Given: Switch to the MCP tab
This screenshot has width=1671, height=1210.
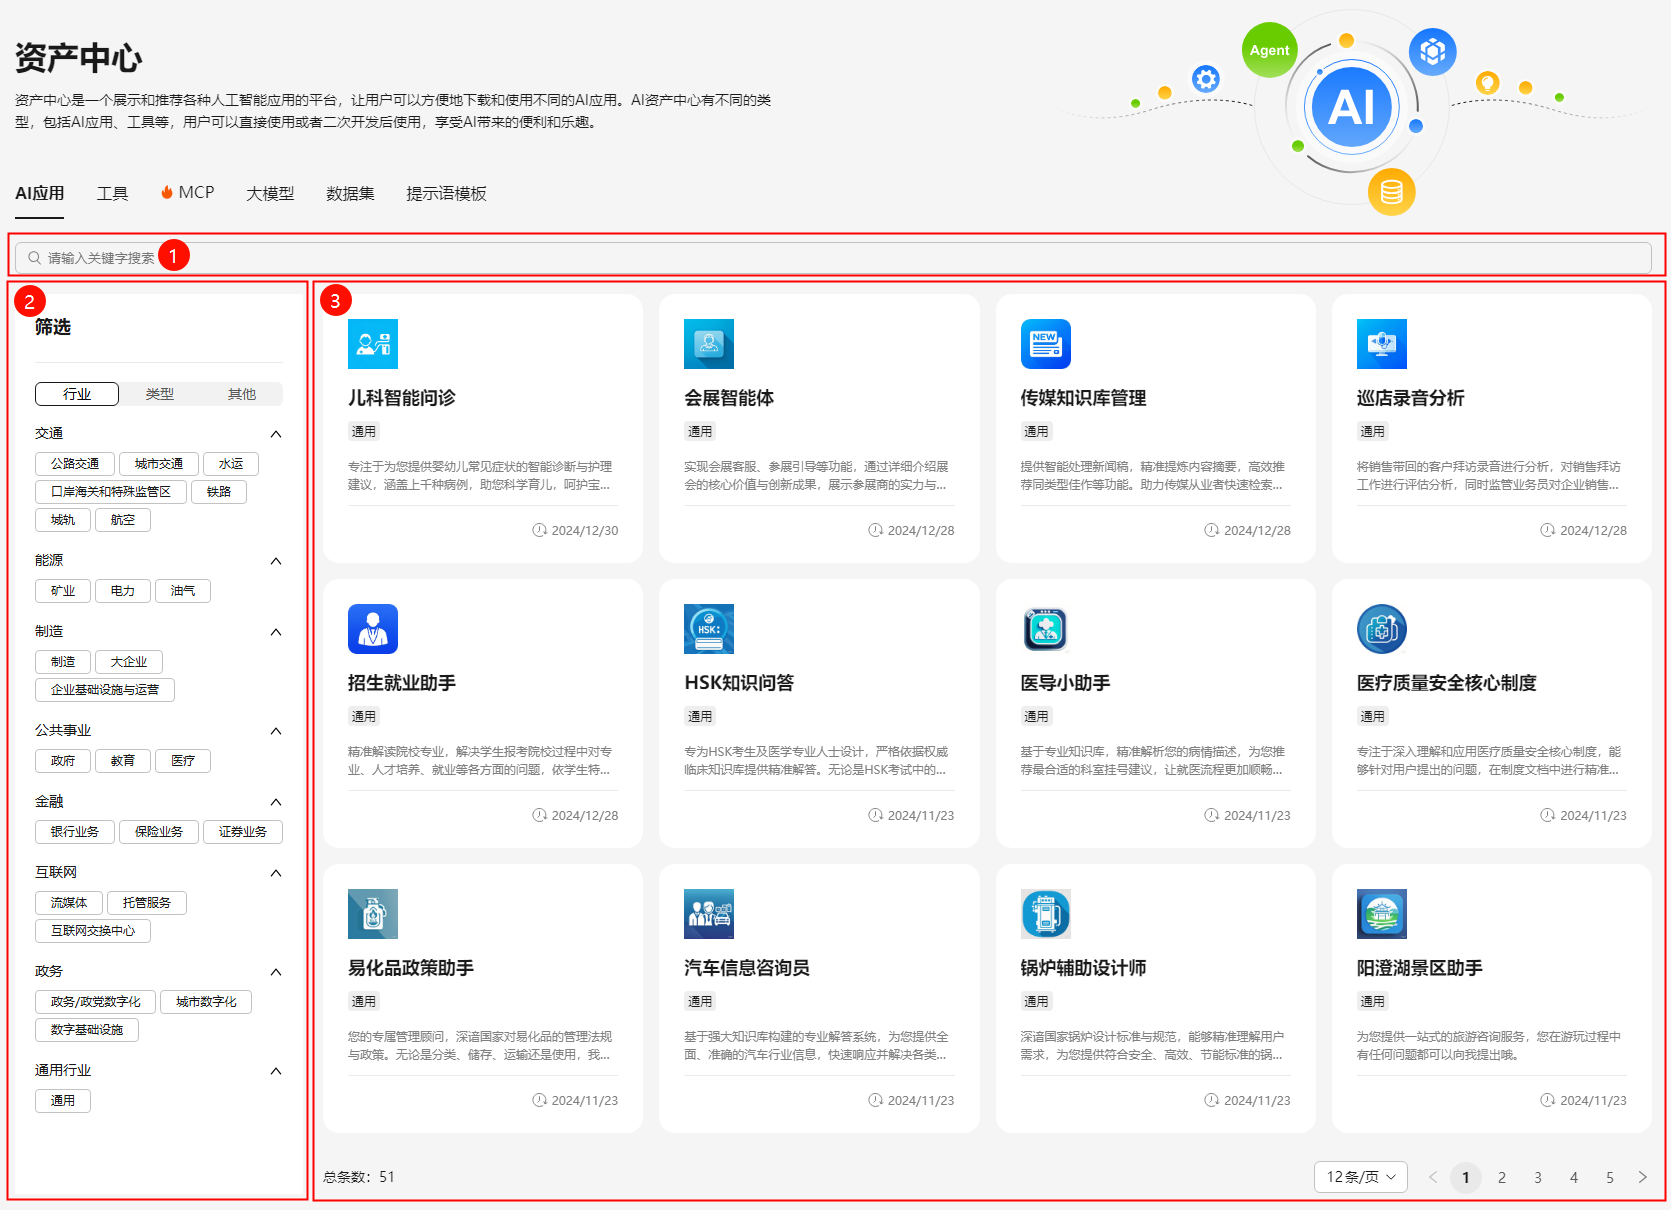Looking at the screenshot, I should point(188,193).
